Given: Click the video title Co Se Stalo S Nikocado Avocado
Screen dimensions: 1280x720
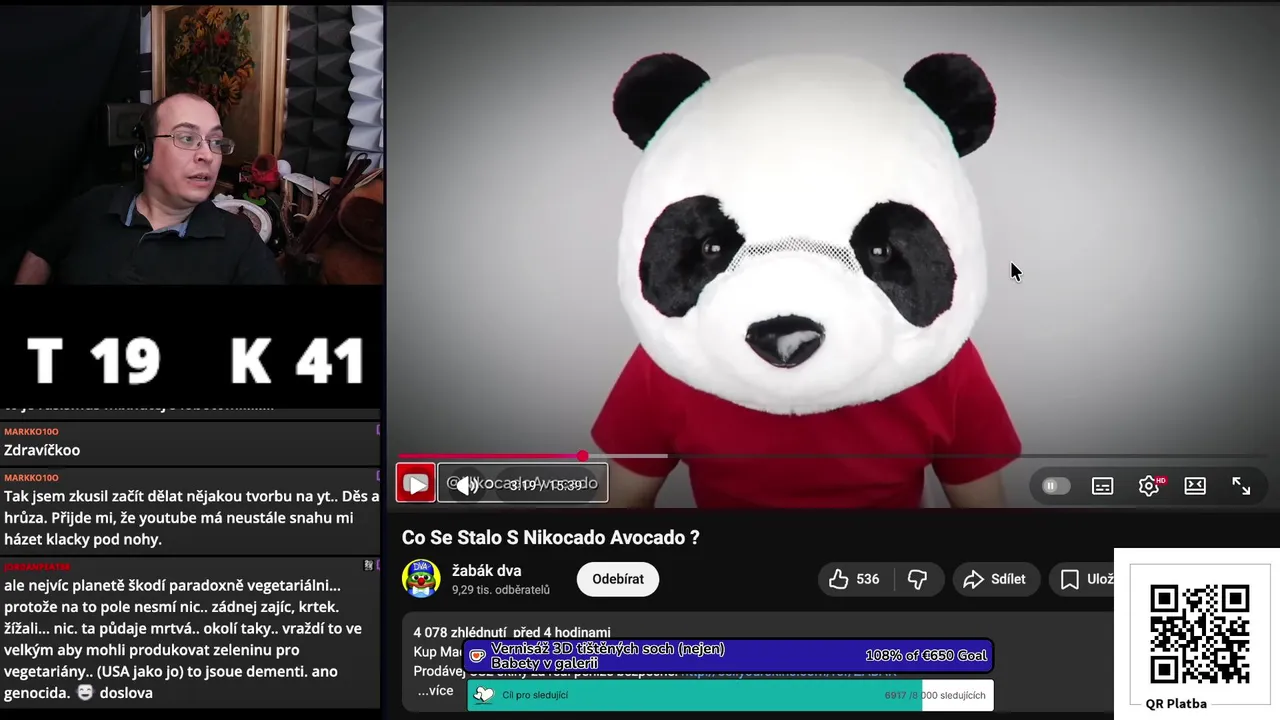Looking at the screenshot, I should tap(551, 537).
